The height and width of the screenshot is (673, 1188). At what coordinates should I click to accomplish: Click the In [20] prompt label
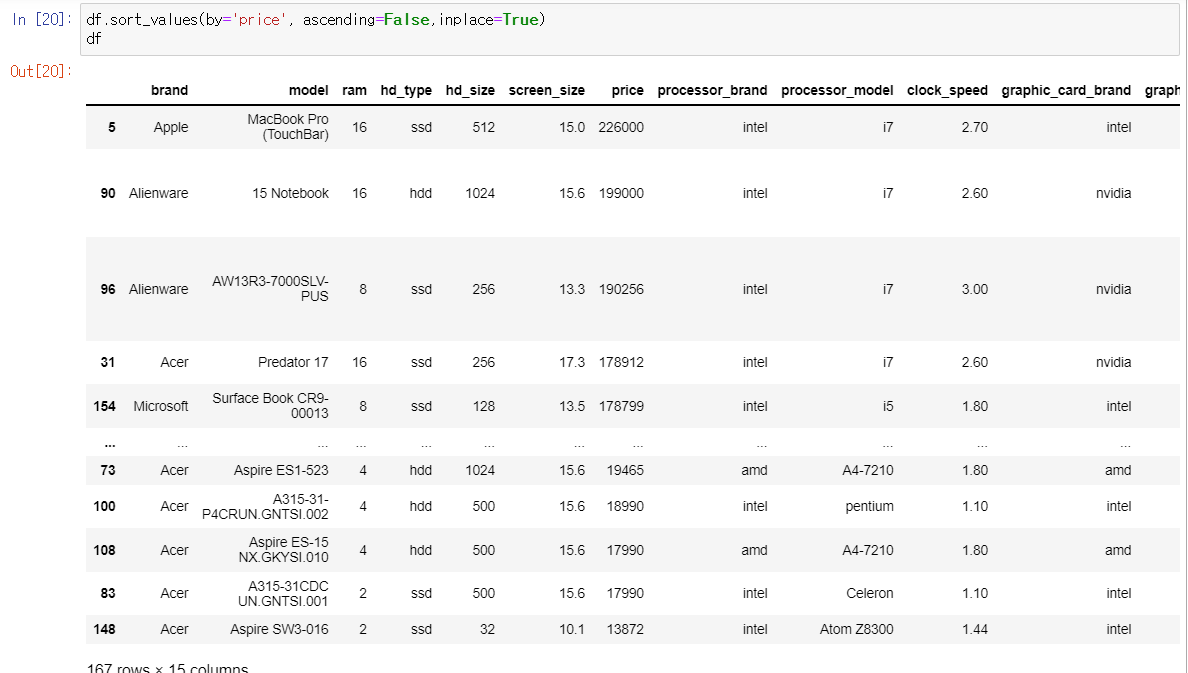(x=42, y=20)
